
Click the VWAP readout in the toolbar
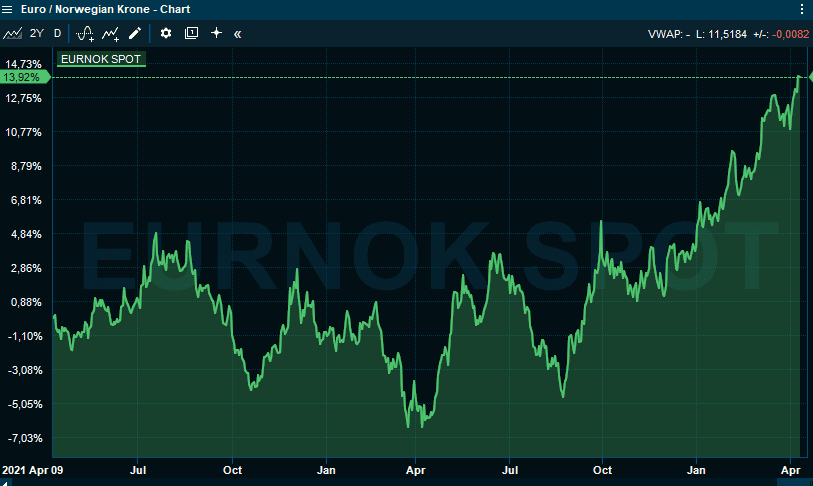tap(669, 34)
